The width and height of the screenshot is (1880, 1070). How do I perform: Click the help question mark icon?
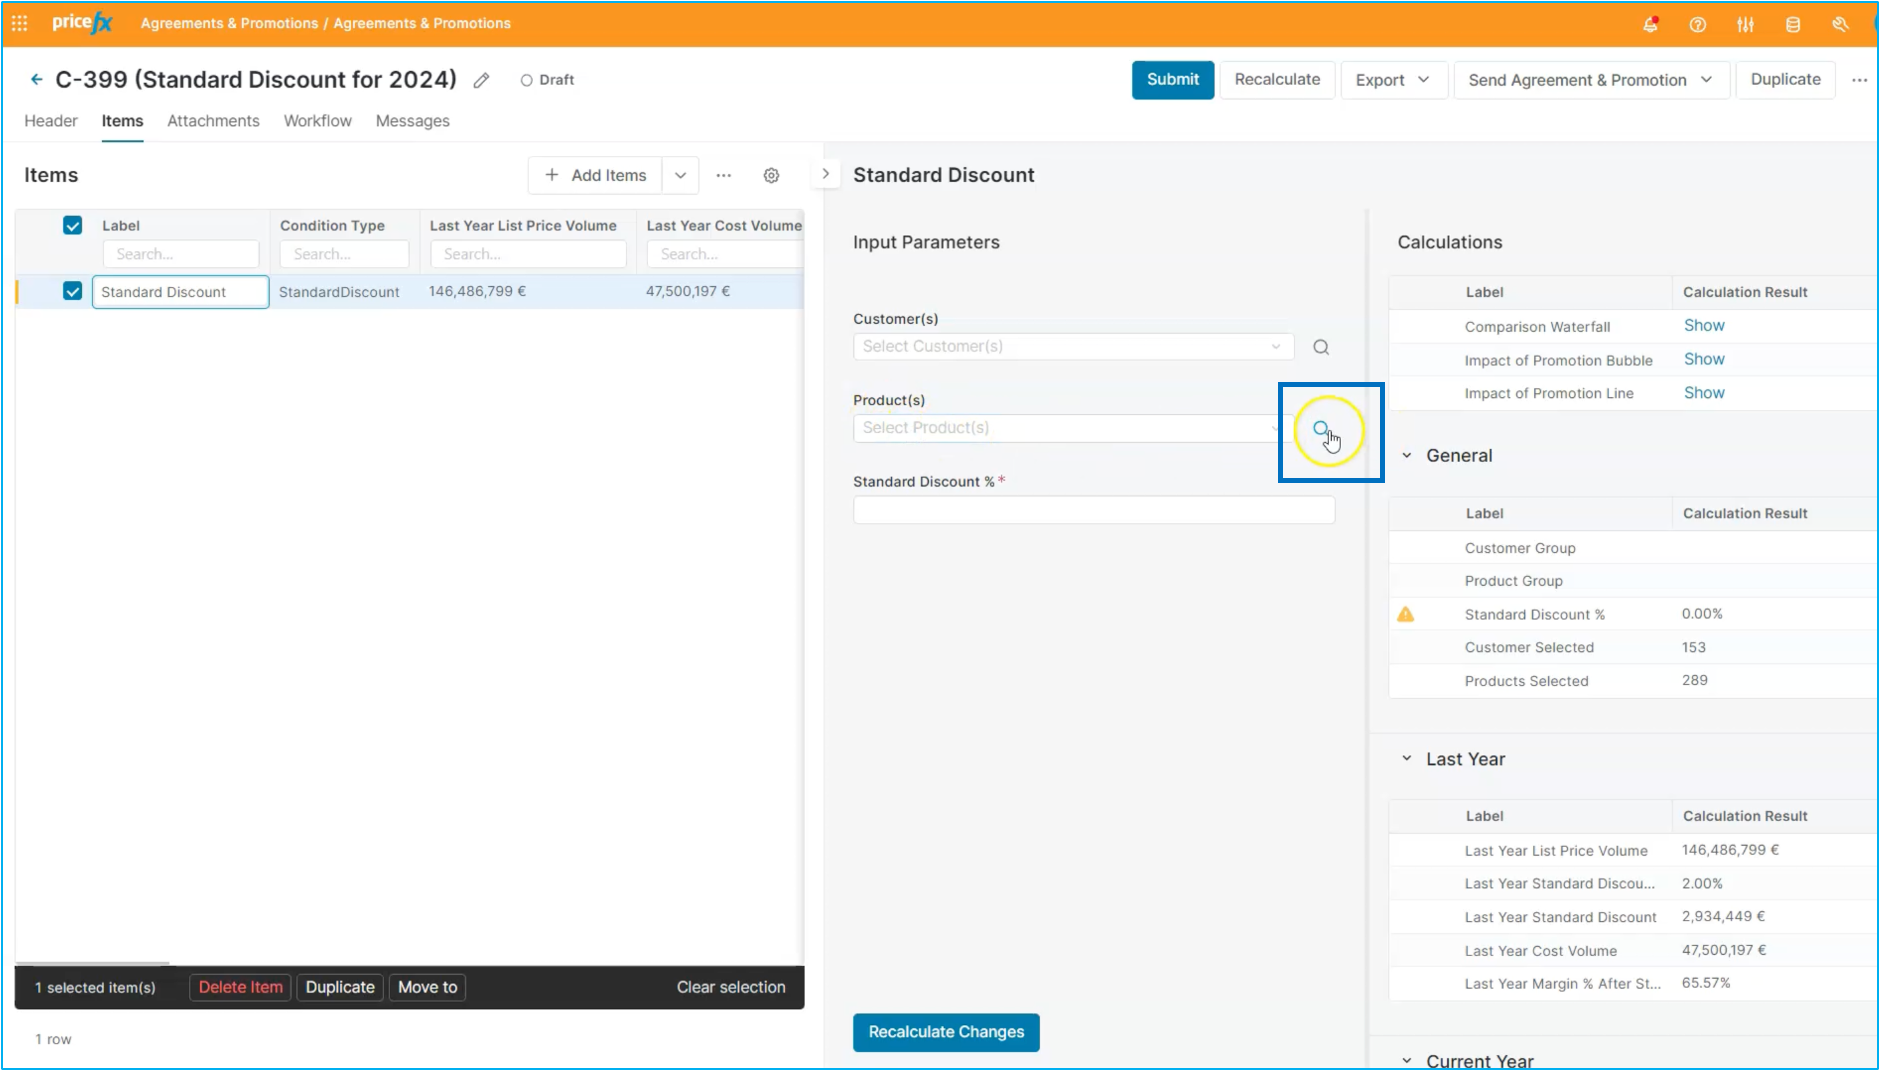point(1697,24)
